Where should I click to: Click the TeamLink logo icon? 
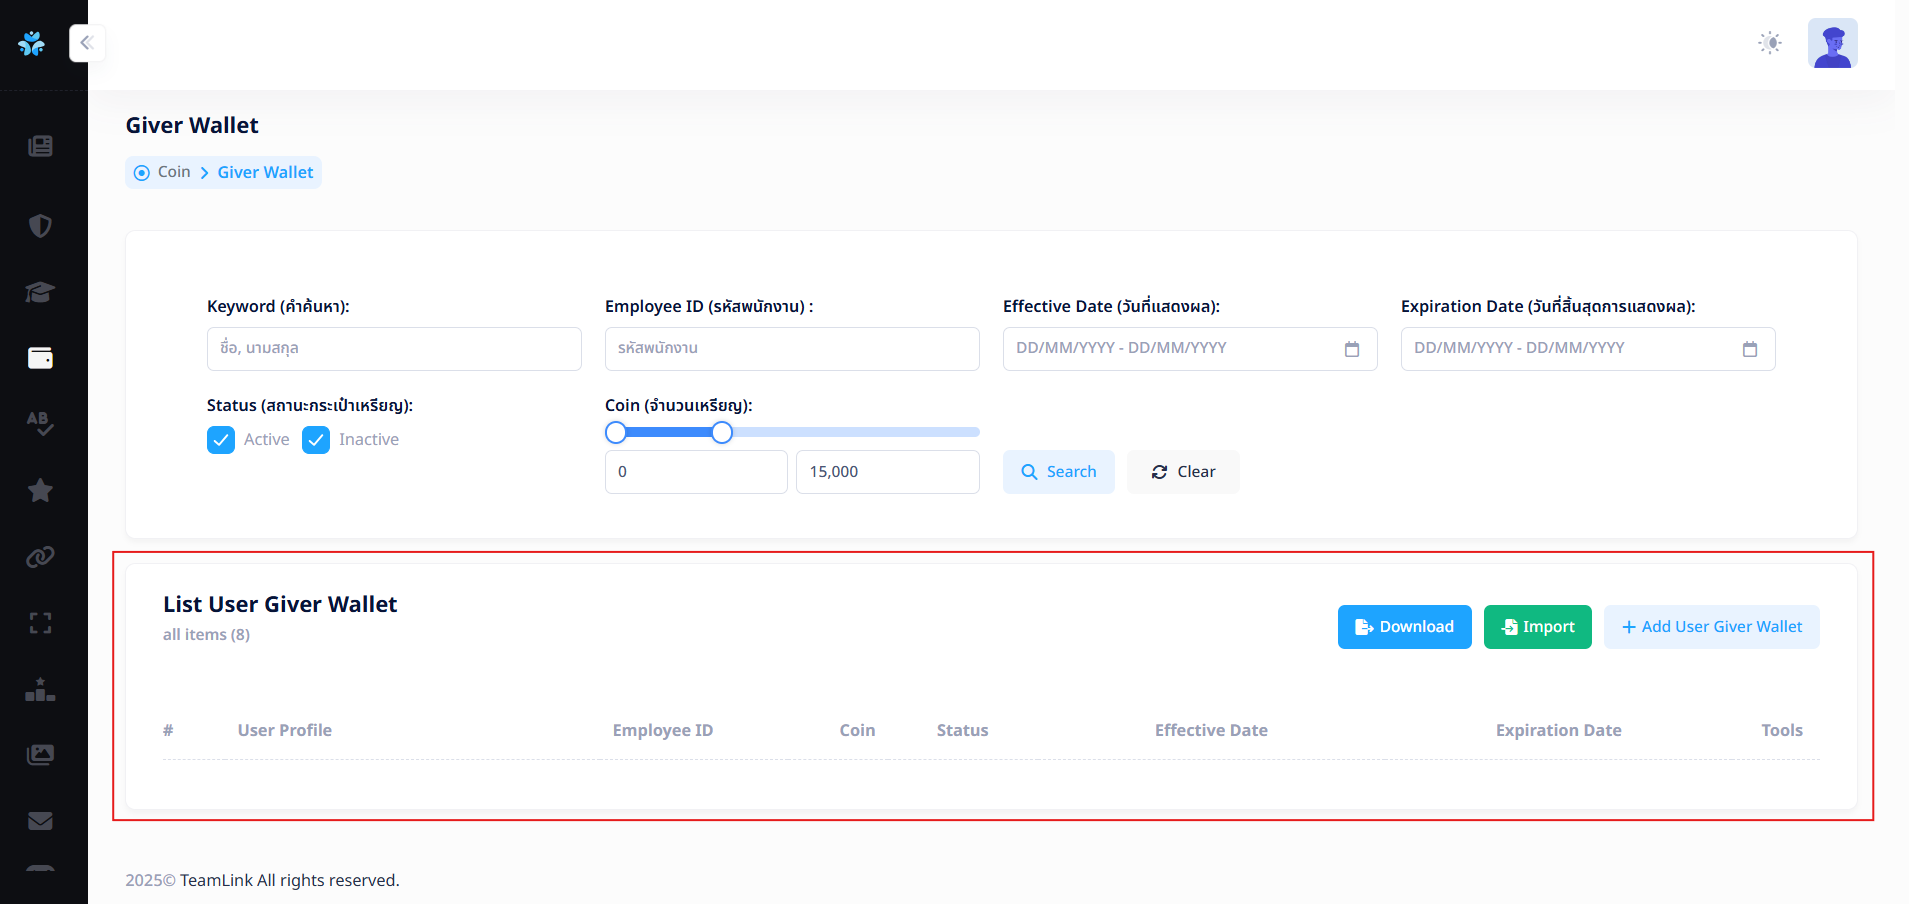(32, 43)
